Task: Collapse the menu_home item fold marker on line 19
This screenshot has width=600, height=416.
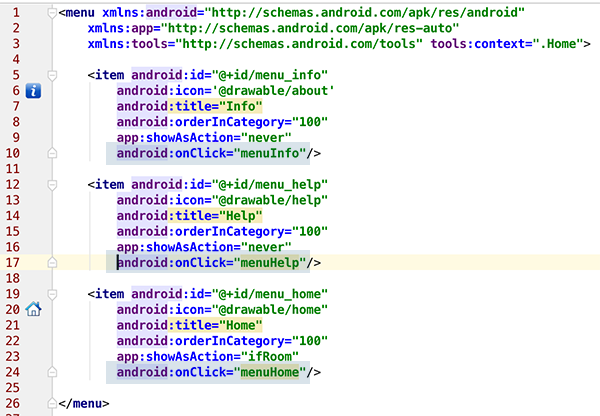Action: pos(52,294)
